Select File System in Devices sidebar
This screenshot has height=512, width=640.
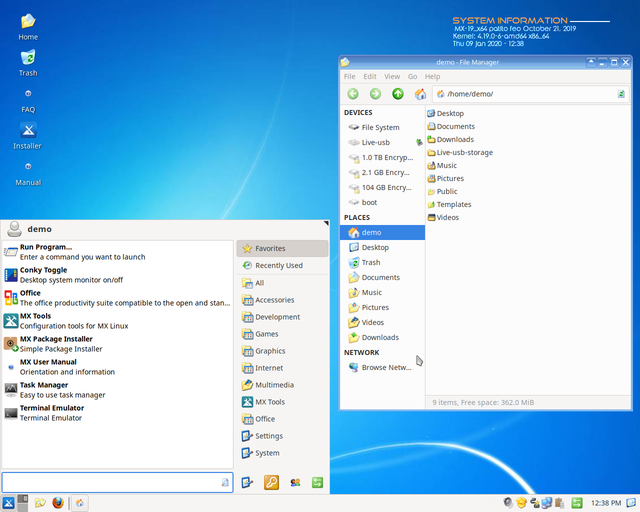point(382,127)
